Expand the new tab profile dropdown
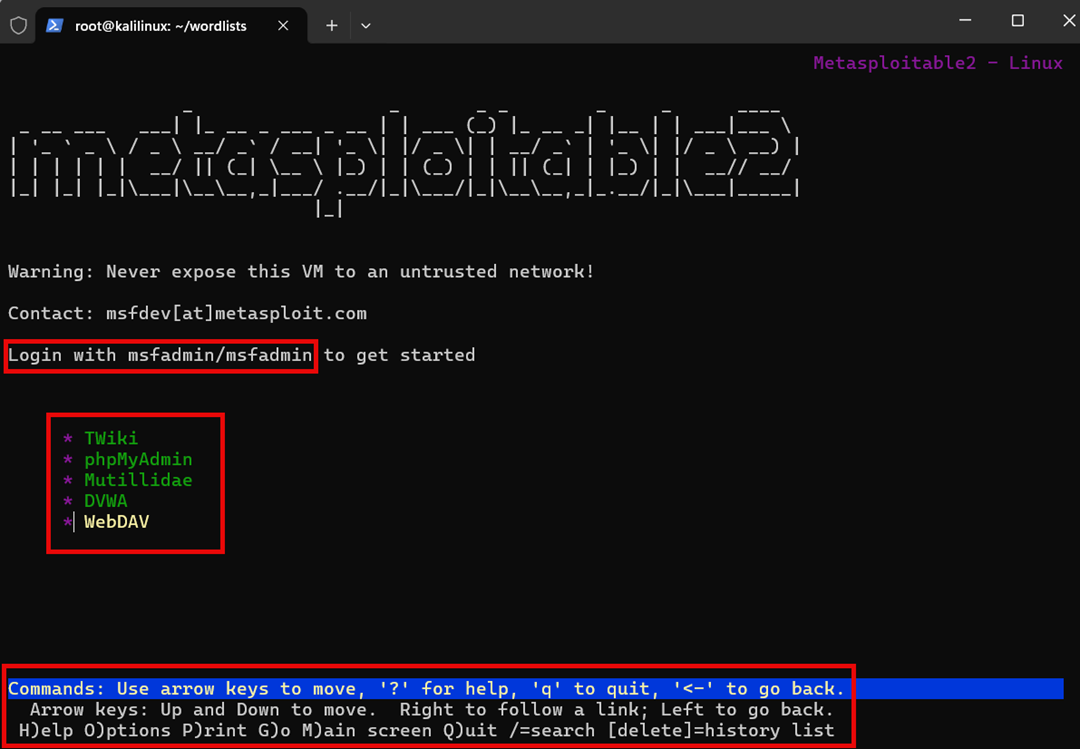The height and width of the screenshot is (749, 1080). 366,25
